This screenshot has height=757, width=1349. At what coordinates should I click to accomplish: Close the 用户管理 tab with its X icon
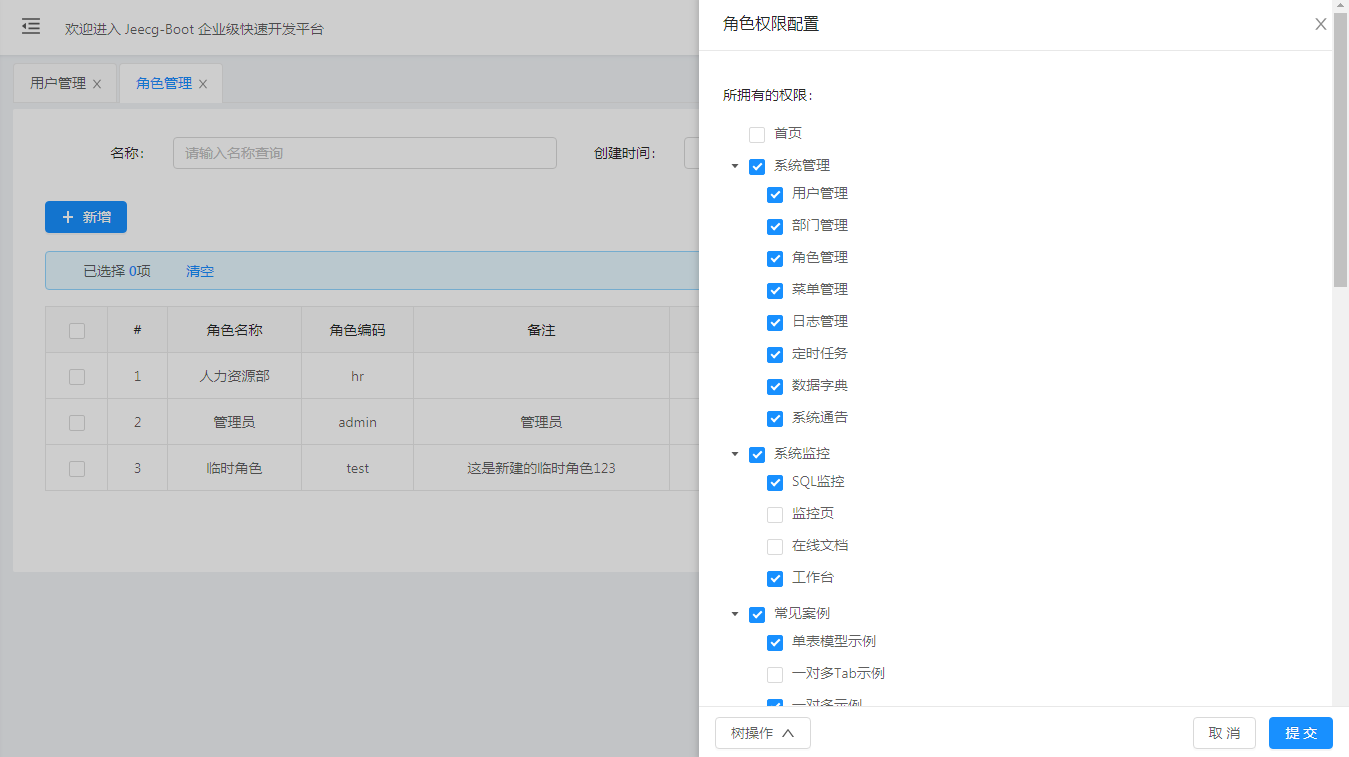coord(97,84)
